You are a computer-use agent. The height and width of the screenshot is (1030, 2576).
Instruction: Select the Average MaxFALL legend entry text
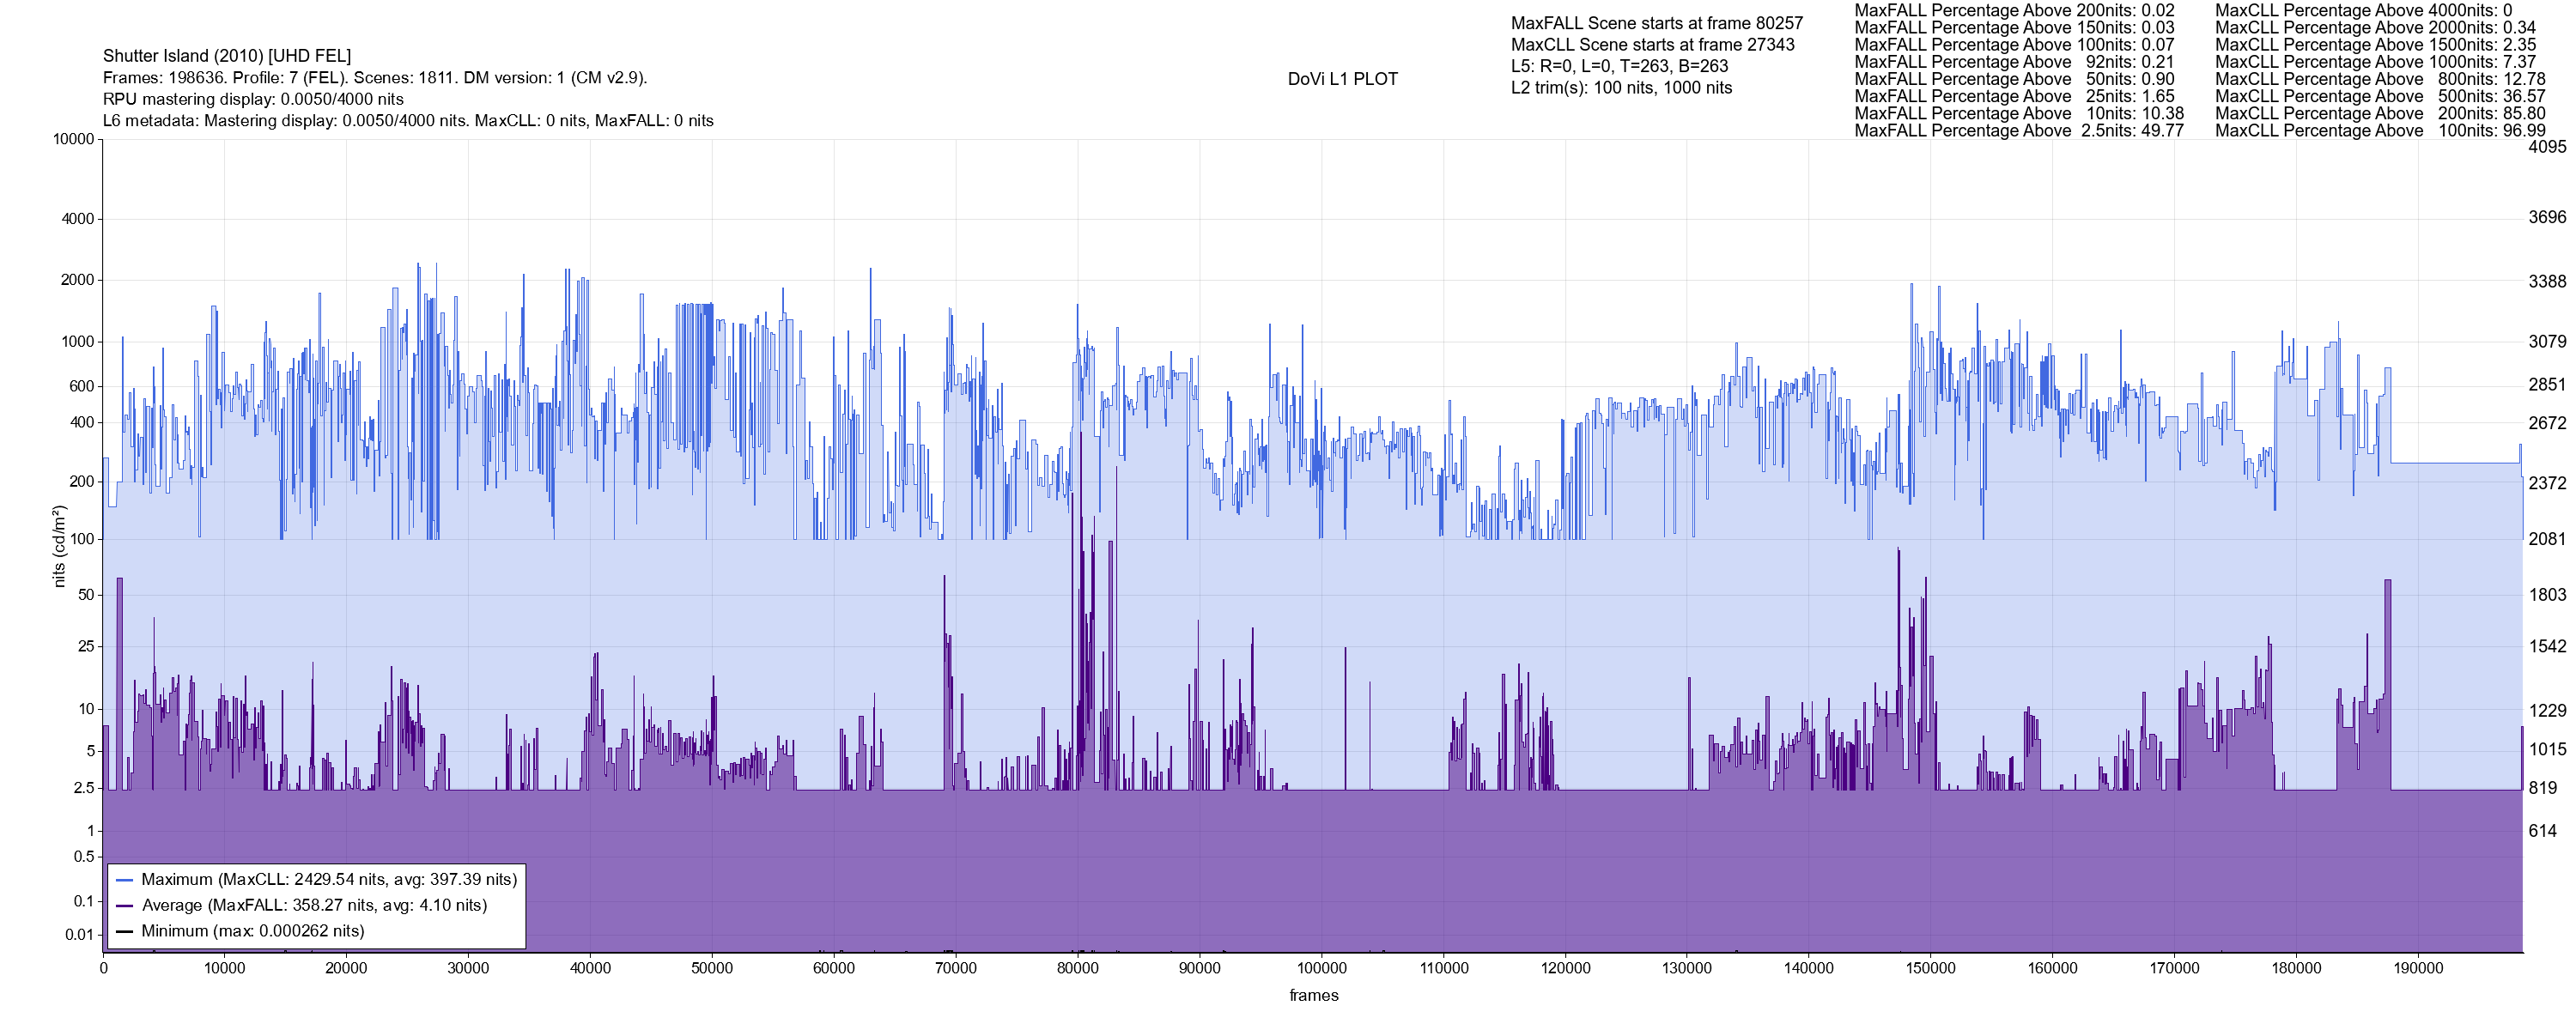click(314, 906)
